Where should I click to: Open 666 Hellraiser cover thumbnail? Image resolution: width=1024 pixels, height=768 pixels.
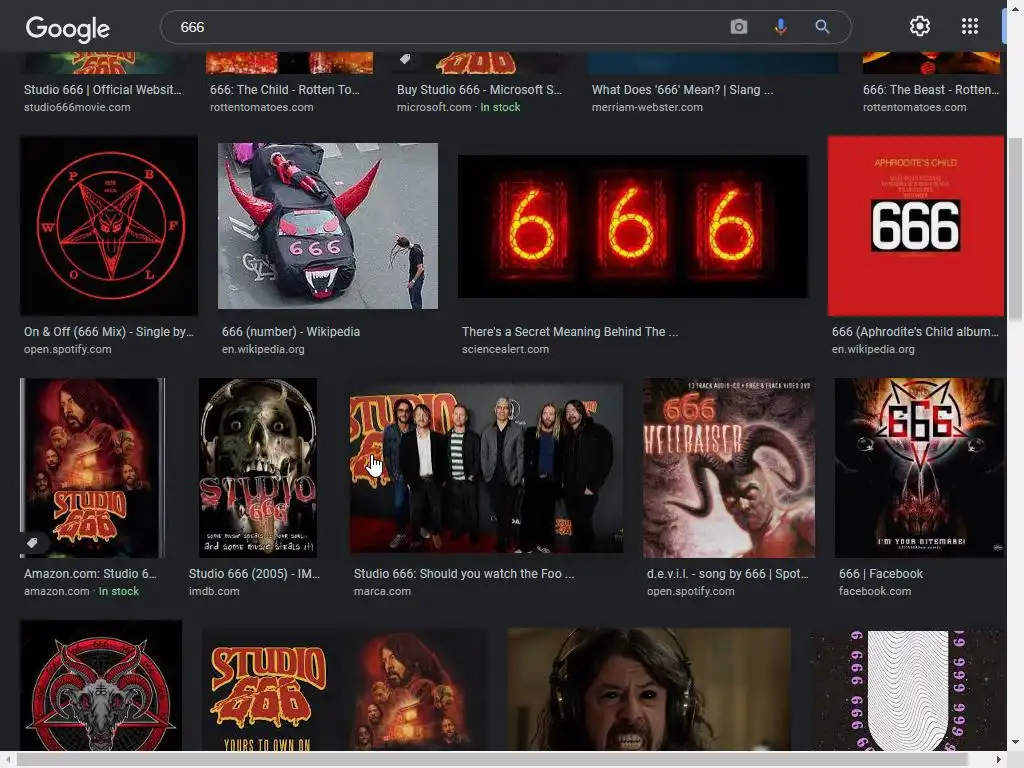point(729,468)
